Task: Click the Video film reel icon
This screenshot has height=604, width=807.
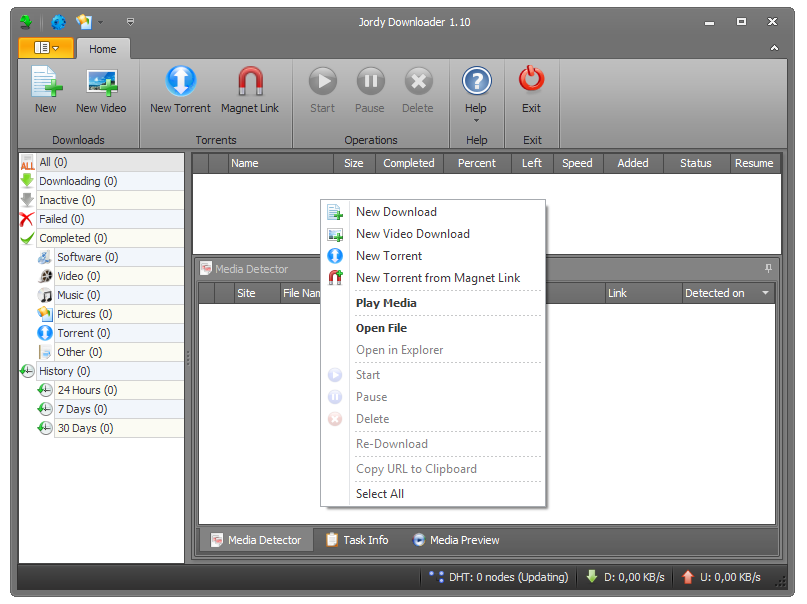Action: click(x=45, y=276)
